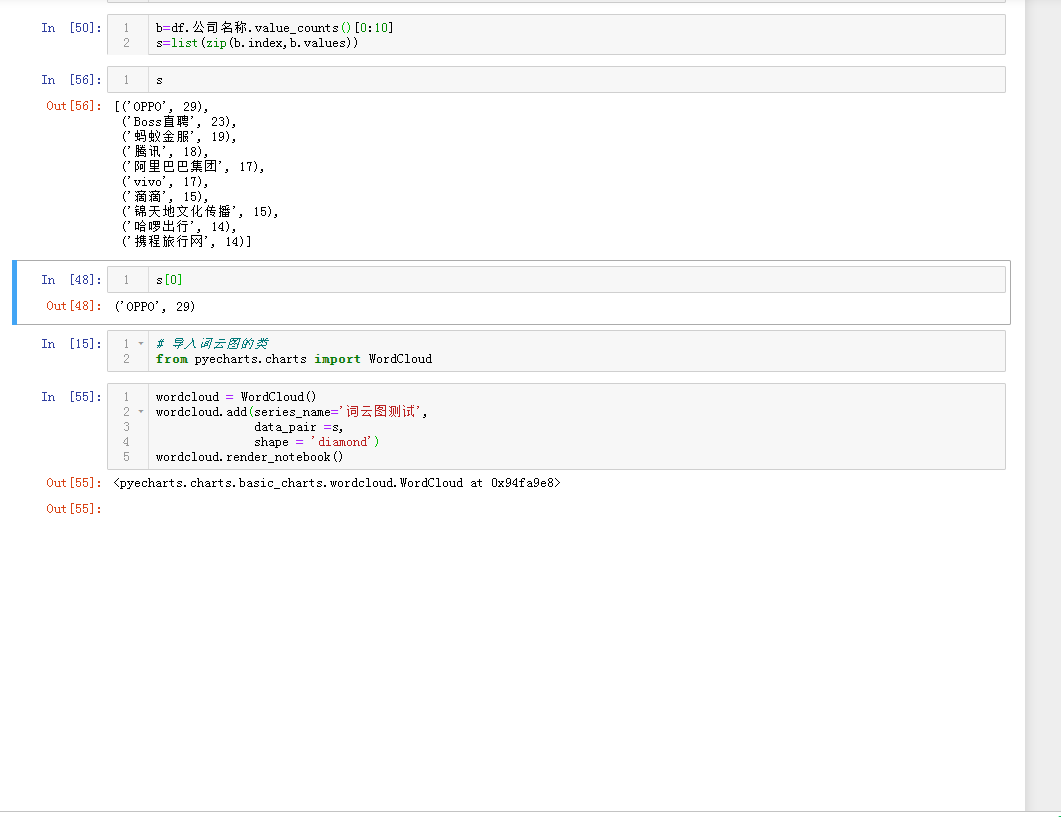Click shape = 'diamond' argument line
Screen dimensions: 1061x817
pos(317,442)
